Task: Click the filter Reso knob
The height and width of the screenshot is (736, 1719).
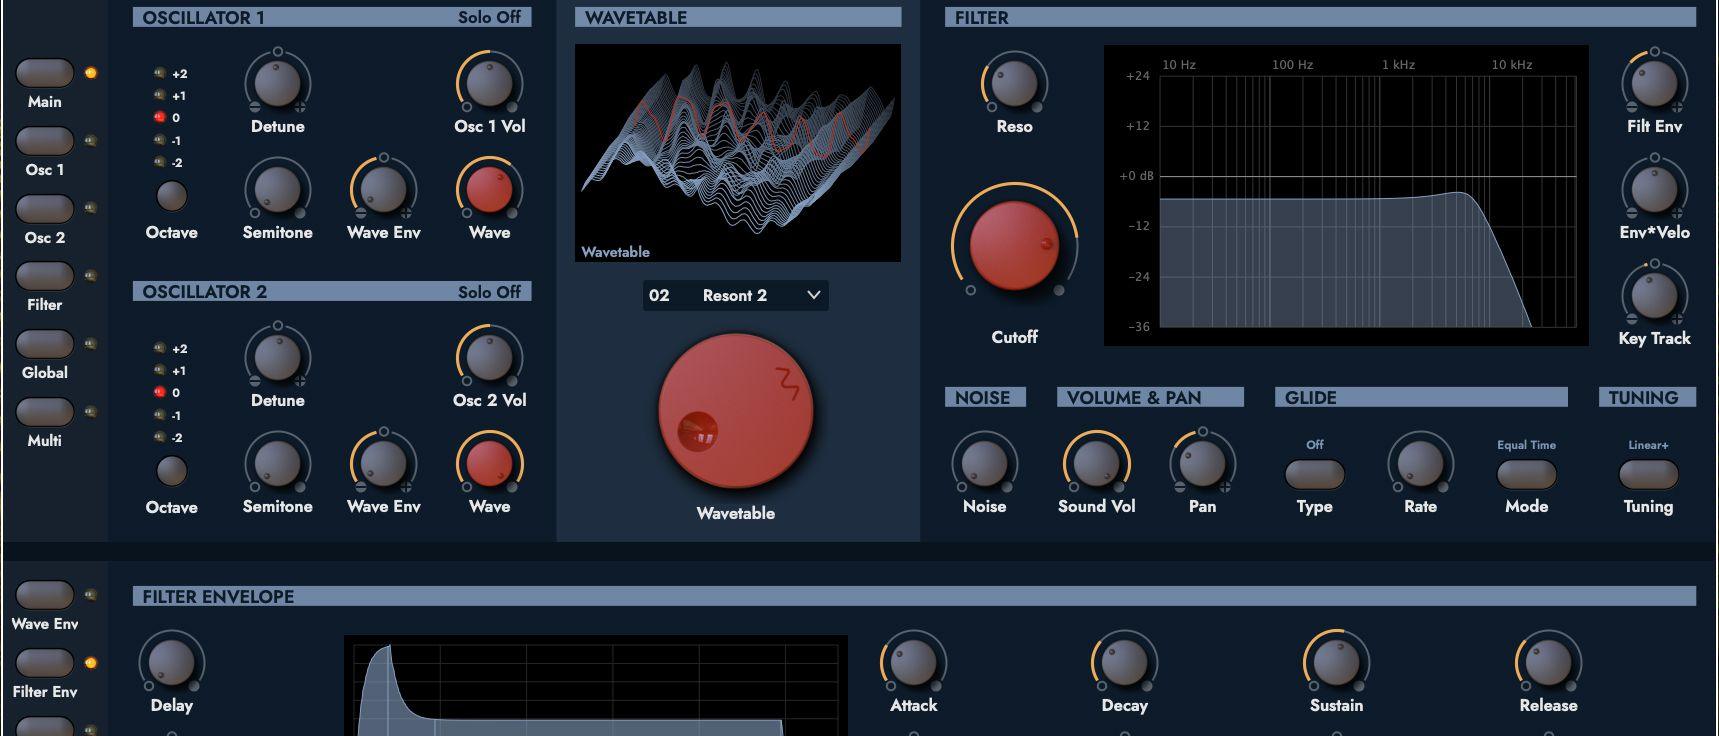Action: pyautogui.click(x=1014, y=83)
